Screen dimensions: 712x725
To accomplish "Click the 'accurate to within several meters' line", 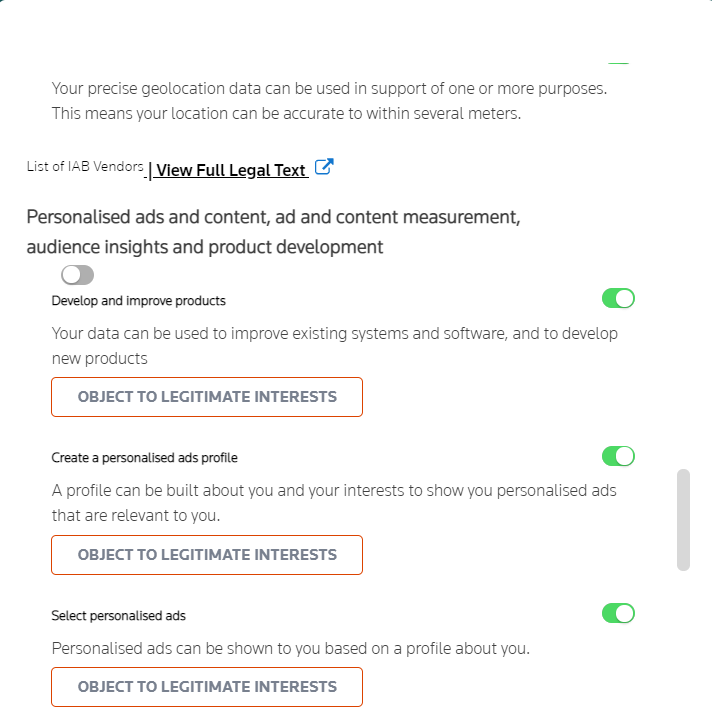I will pos(286,113).
